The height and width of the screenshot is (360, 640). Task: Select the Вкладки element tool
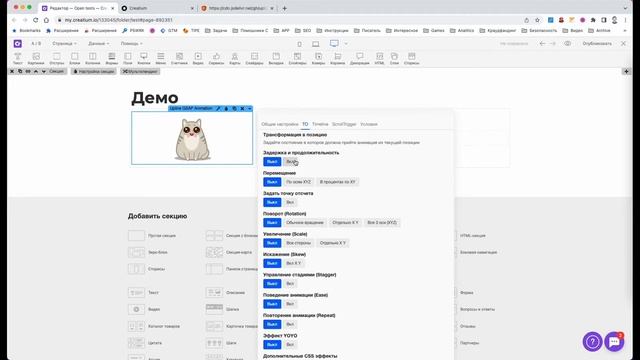click(x=276, y=58)
